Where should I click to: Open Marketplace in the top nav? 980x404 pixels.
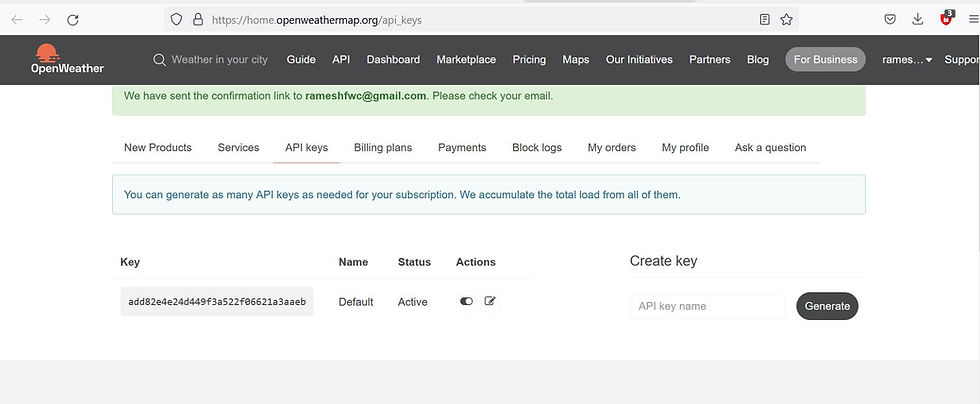[466, 59]
